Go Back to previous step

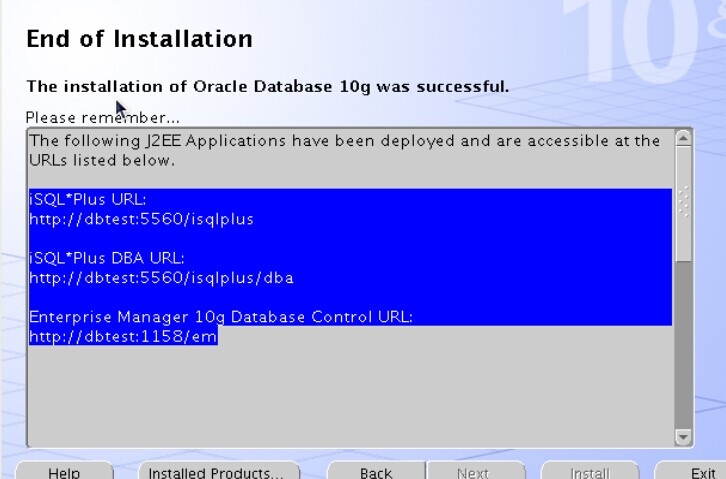click(x=376, y=472)
